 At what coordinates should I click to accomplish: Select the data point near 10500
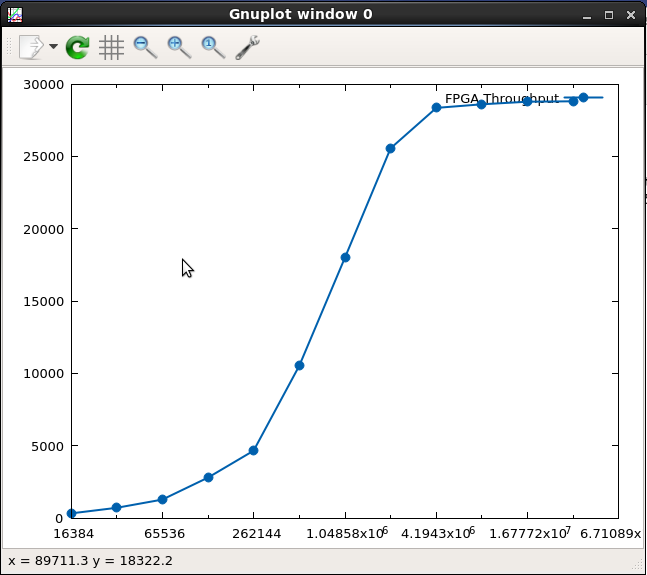point(299,366)
